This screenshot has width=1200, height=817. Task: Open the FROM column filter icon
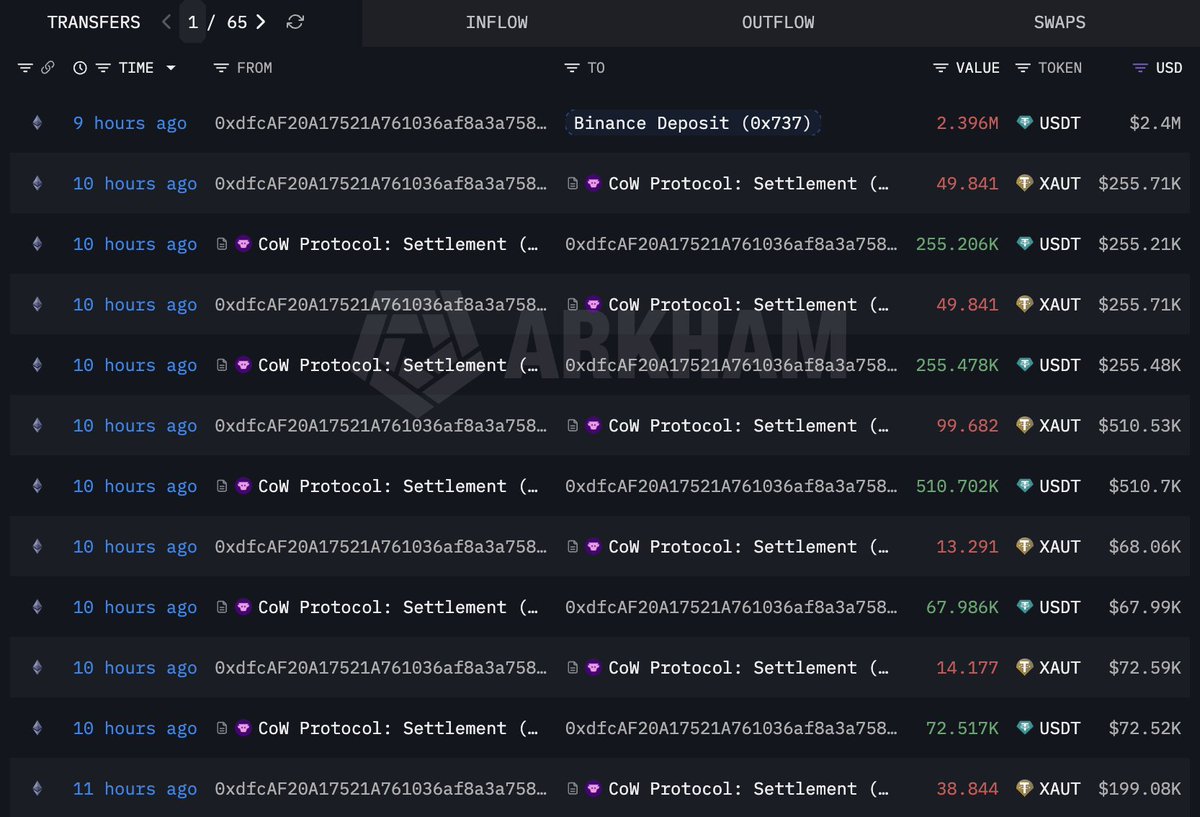pyautogui.click(x=221, y=68)
